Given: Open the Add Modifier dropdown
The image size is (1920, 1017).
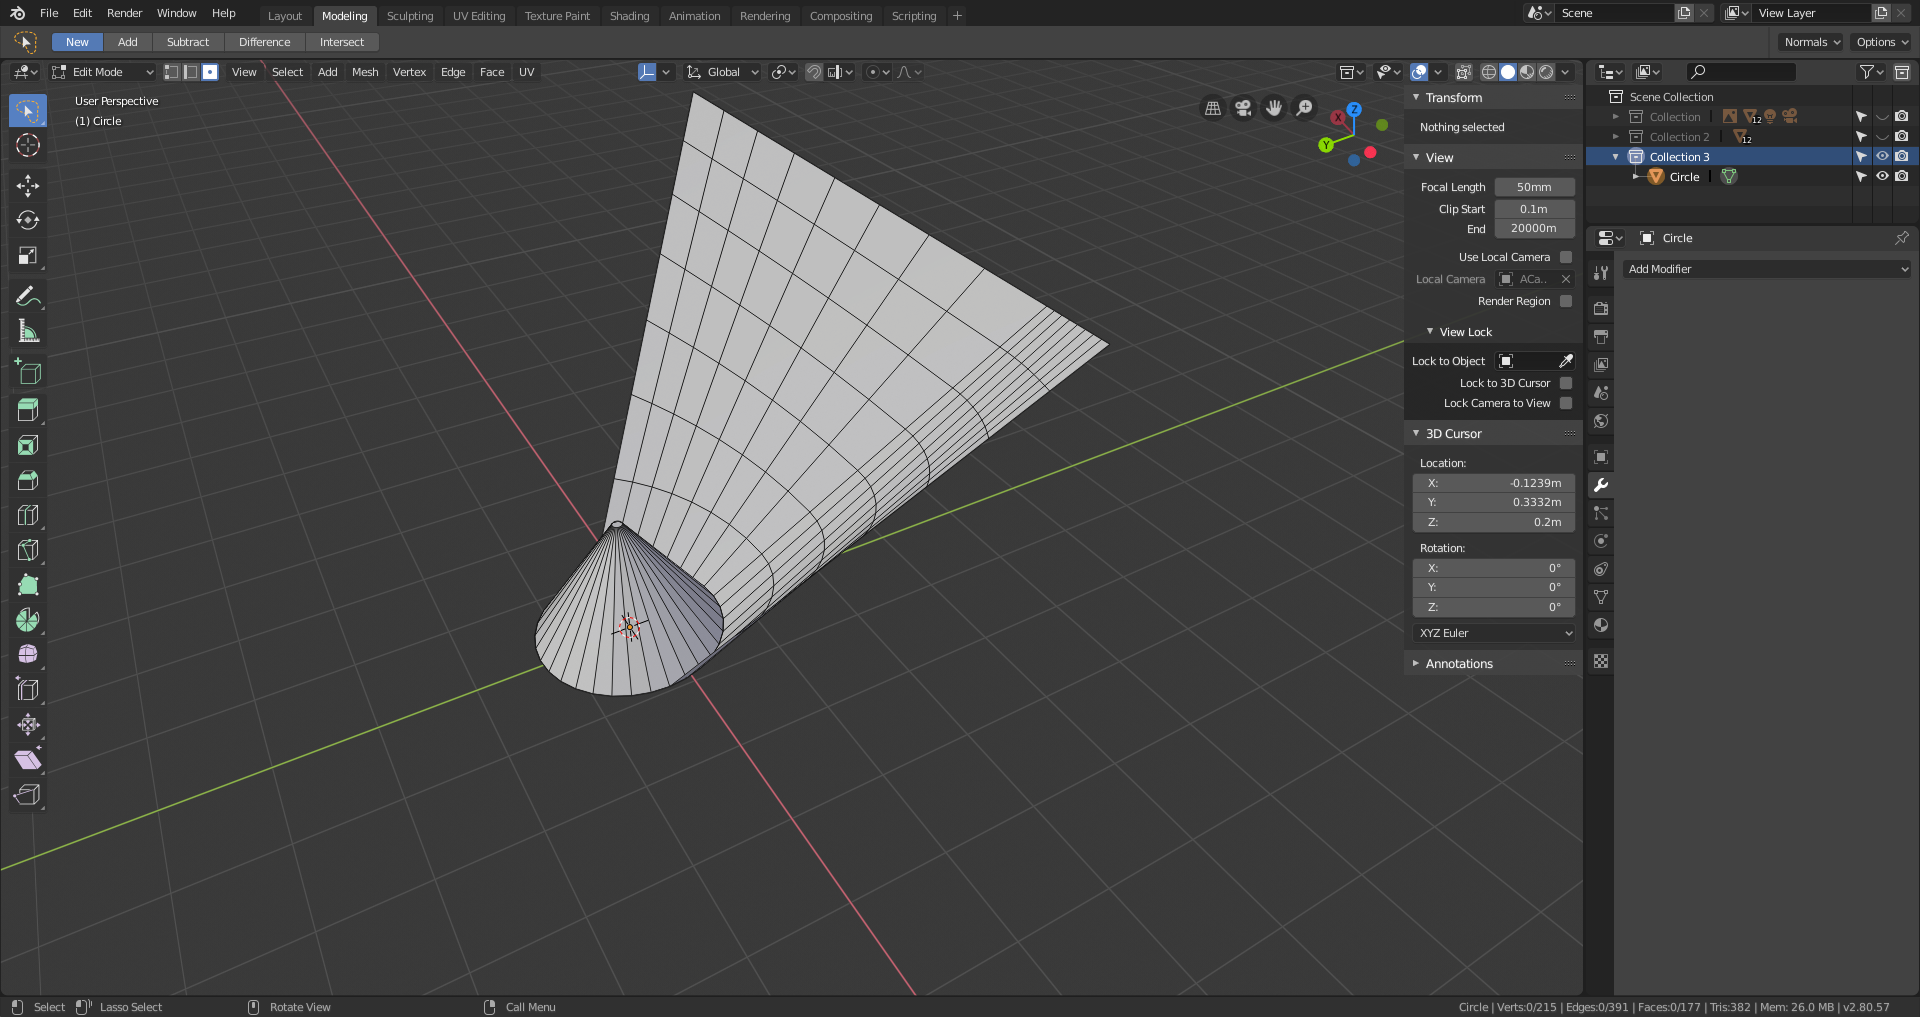Looking at the screenshot, I should click(x=1767, y=269).
